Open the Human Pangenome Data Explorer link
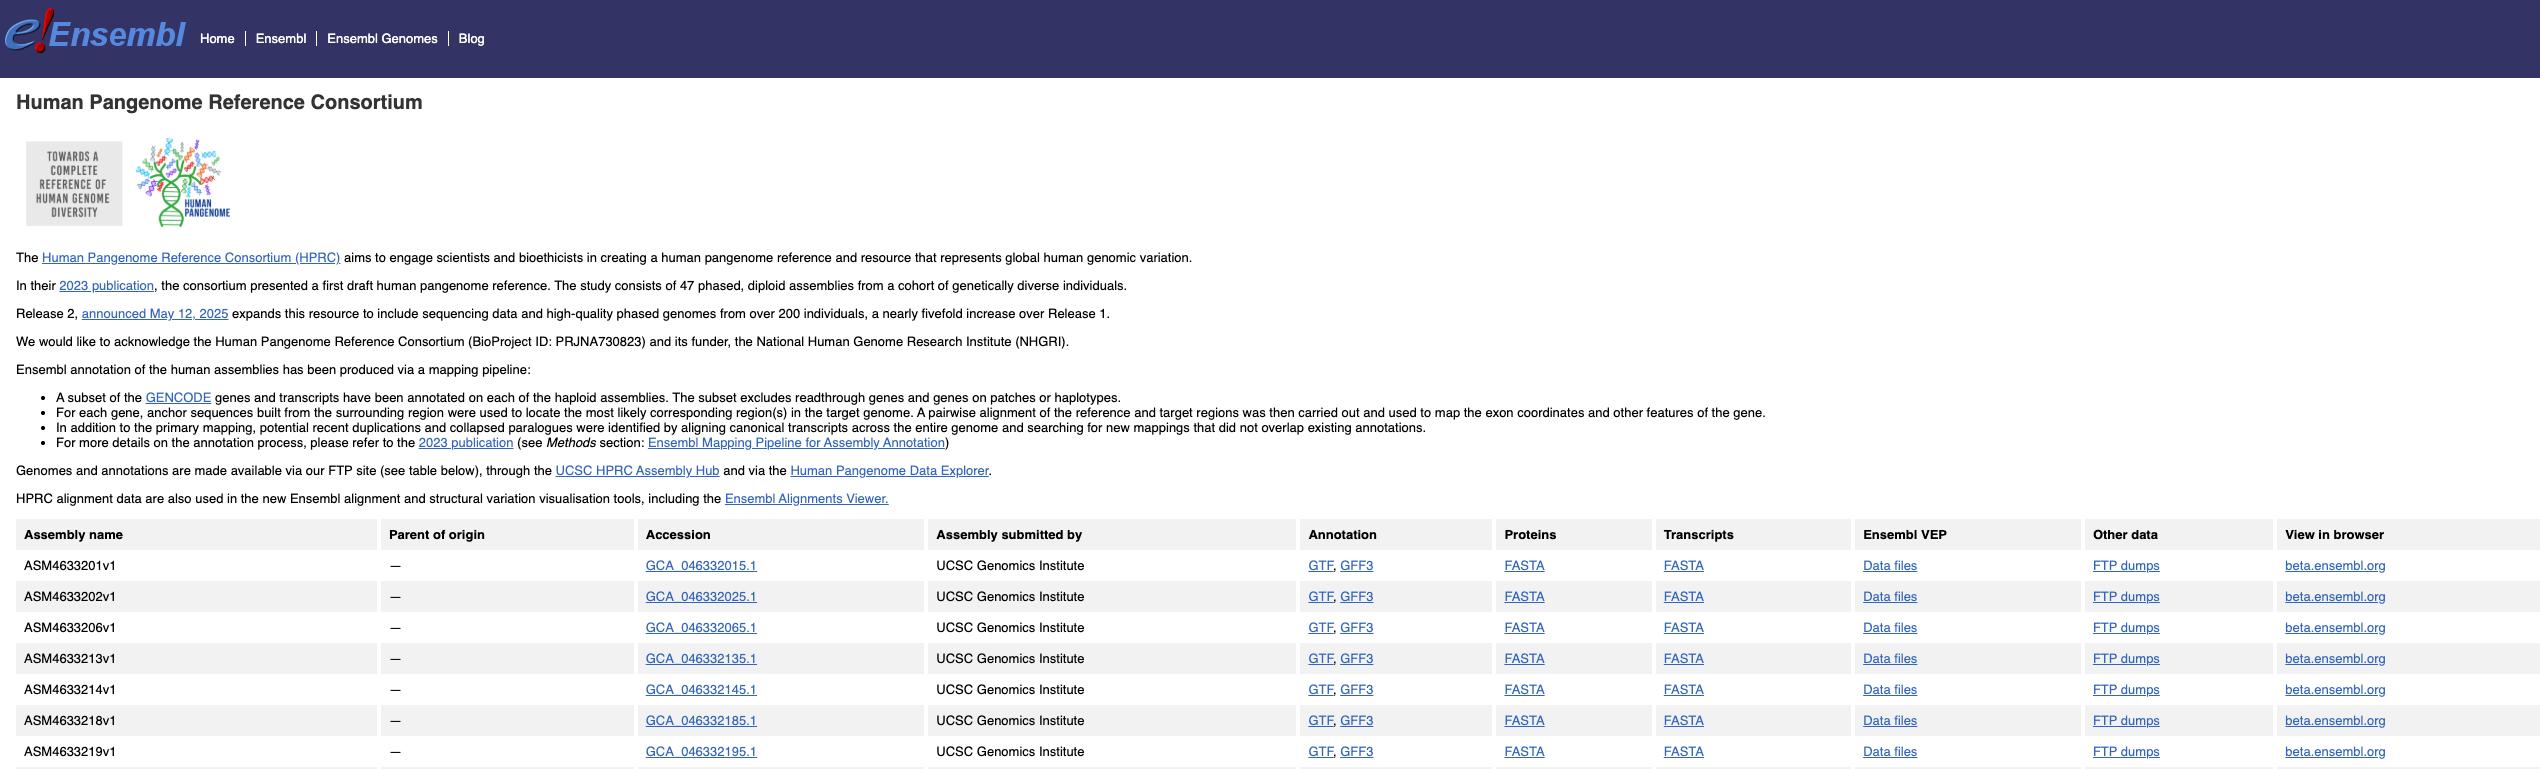 point(889,471)
